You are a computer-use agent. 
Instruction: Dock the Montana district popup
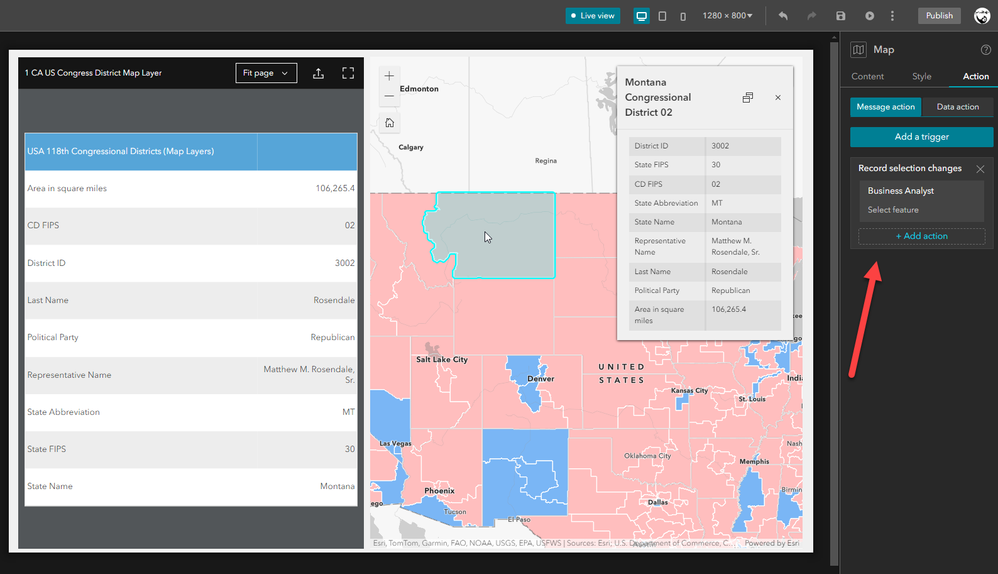[747, 97]
